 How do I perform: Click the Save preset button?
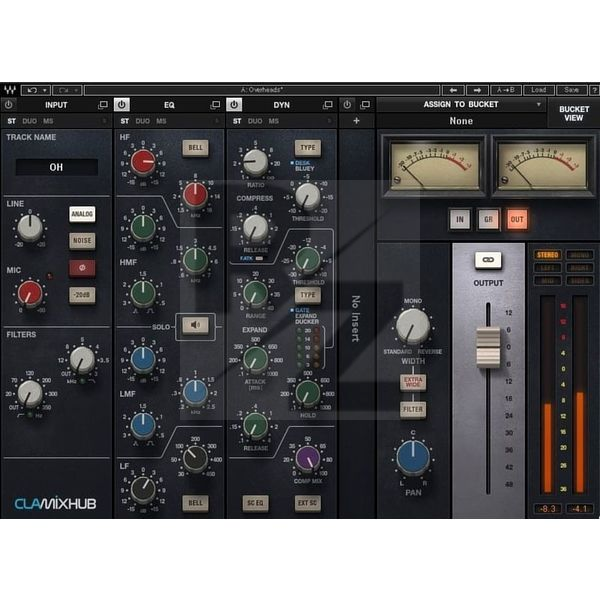[571, 90]
